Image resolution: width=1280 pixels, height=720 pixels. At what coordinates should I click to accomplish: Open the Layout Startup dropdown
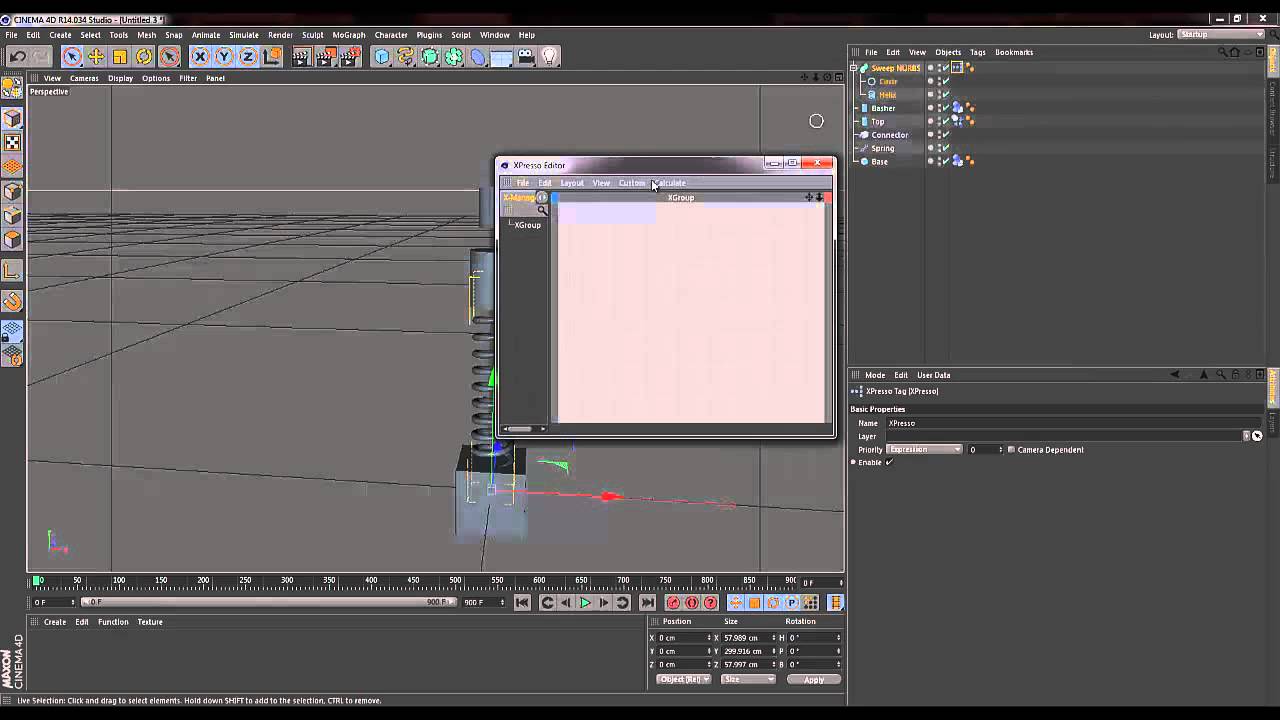pyautogui.click(x=1220, y=35)
